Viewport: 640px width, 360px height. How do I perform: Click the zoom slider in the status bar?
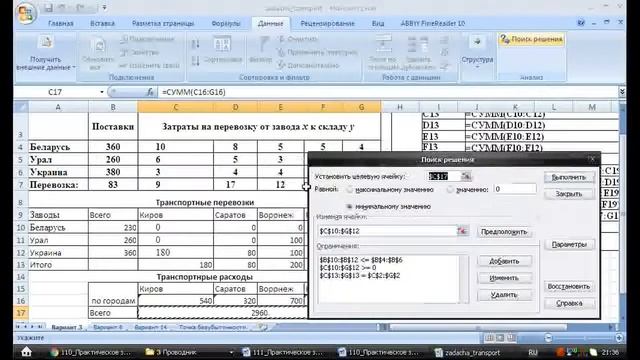[584, 338]
